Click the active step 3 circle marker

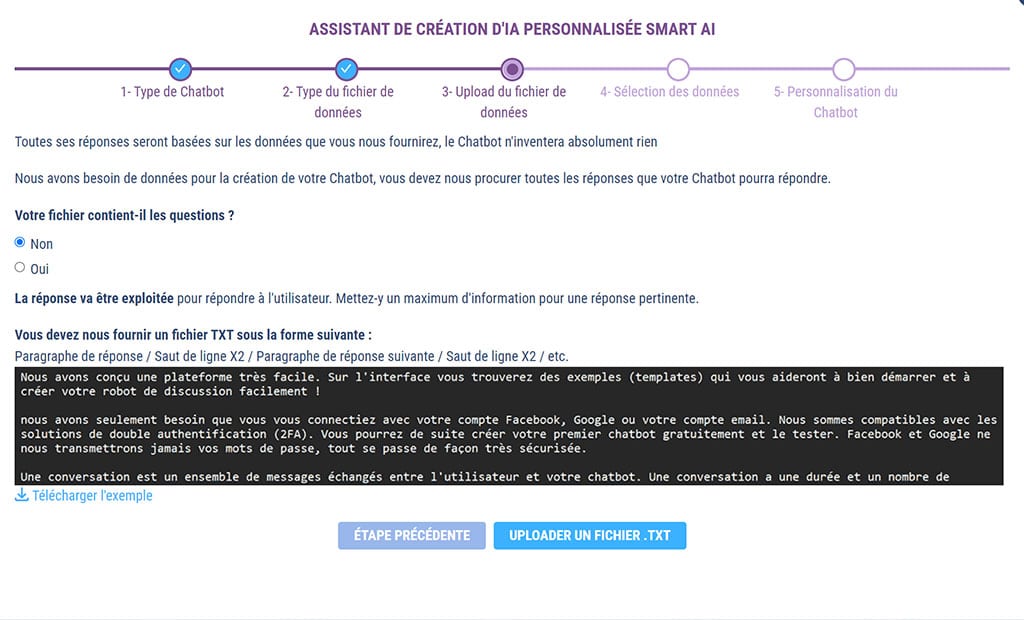[512, 69]
